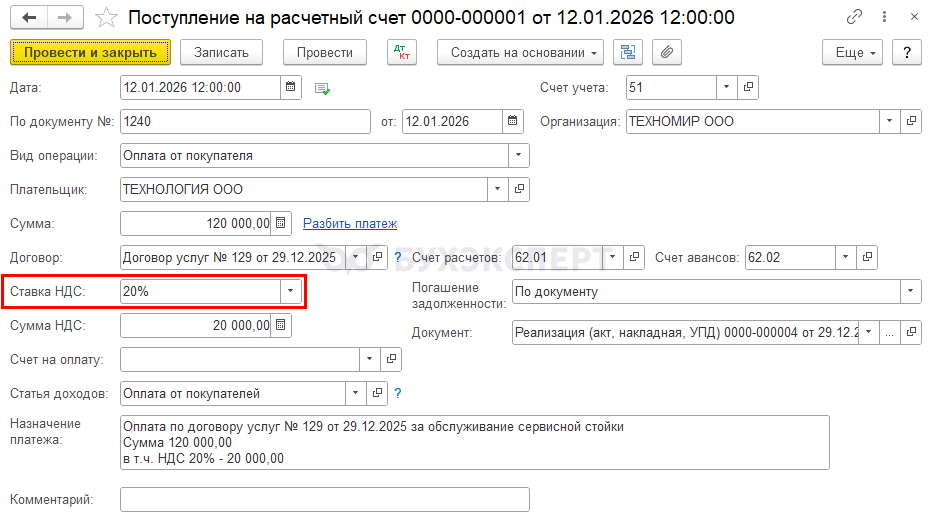Image resolution: width=929 pixels, height=520 pixels.
Task: Open calendar picker for Дата field
Action: tap(290, 87)
